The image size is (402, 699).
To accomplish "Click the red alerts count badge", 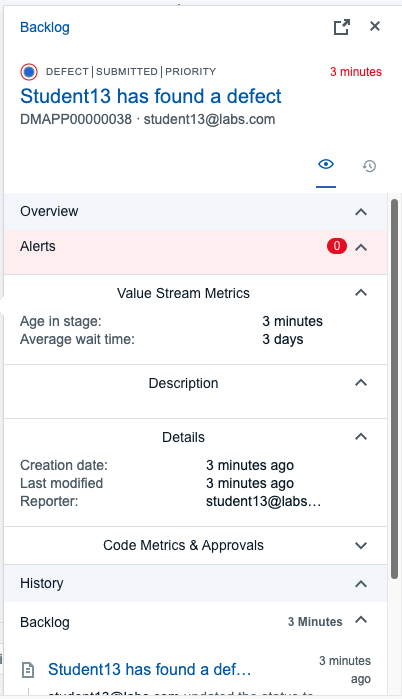I will 337,246.
